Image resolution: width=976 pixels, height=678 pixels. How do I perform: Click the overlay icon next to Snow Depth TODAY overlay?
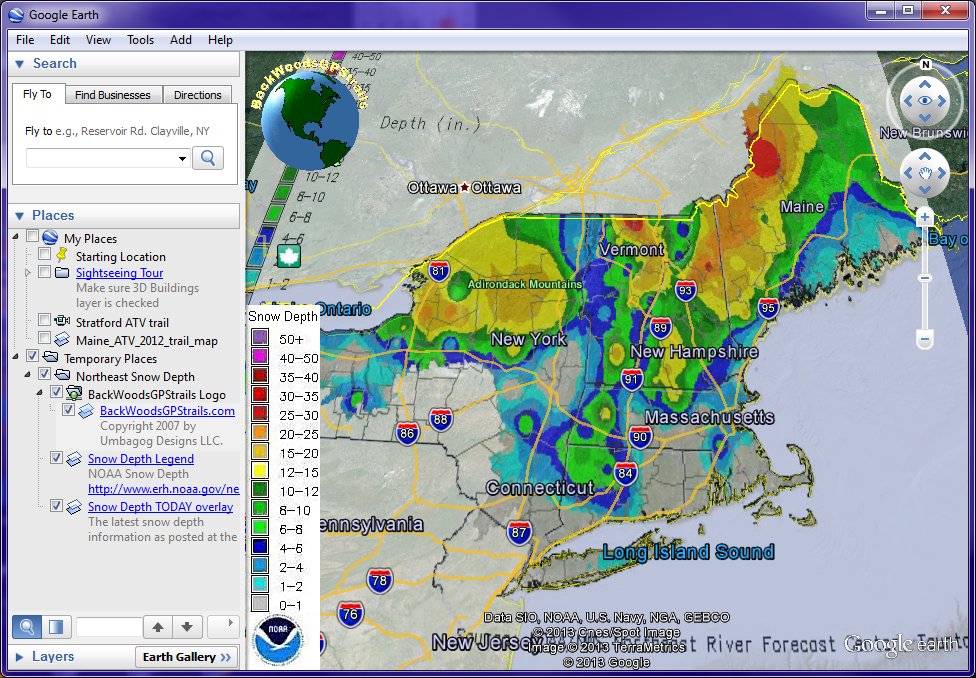point(74,507)
